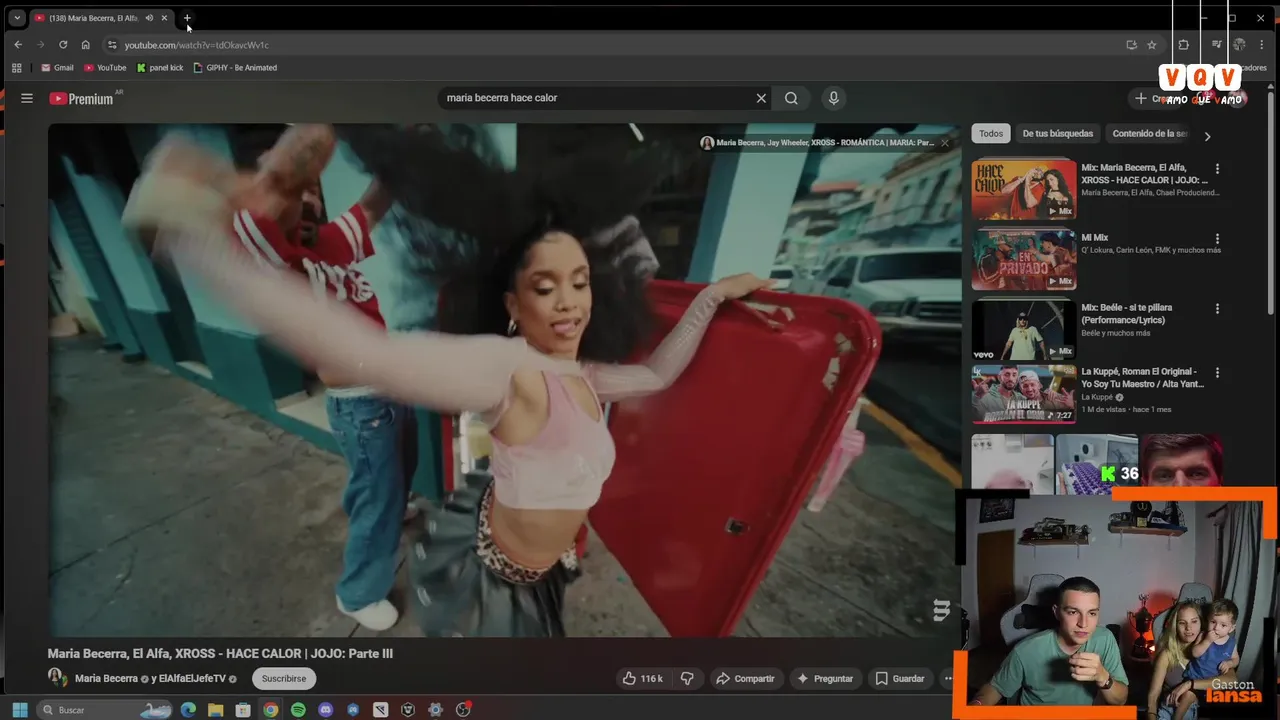Open Chrome extensions puzzle icon
This screenshot has width=1280, height=720.
coord(1184,45)
